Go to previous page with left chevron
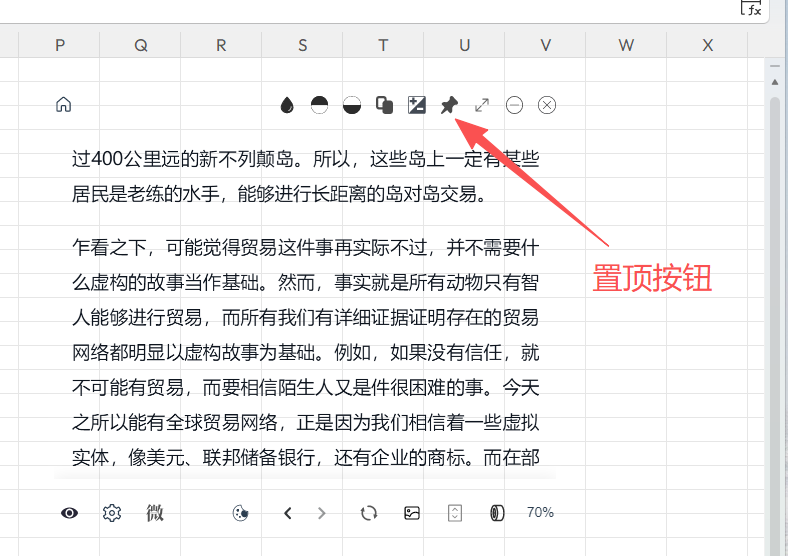788x556 pixels. pyautogui.click(x=288, y=513)
